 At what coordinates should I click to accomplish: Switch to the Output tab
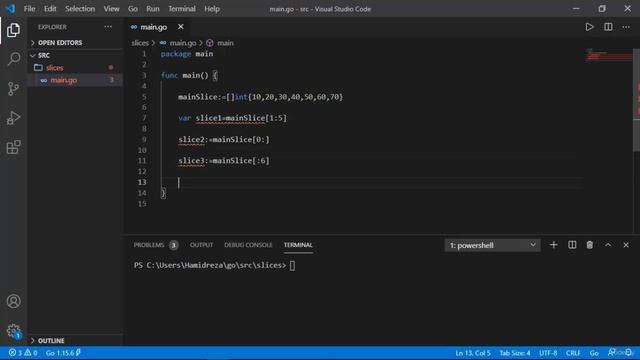[201, 245]
